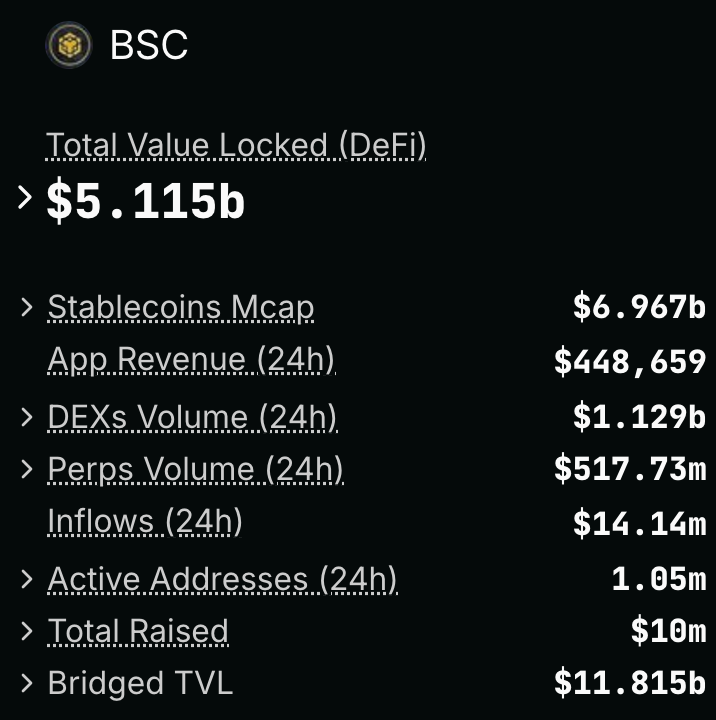Click the DEXs Volume (24h) label
This screenshot has height=720, width=716.
click(193, 417)
